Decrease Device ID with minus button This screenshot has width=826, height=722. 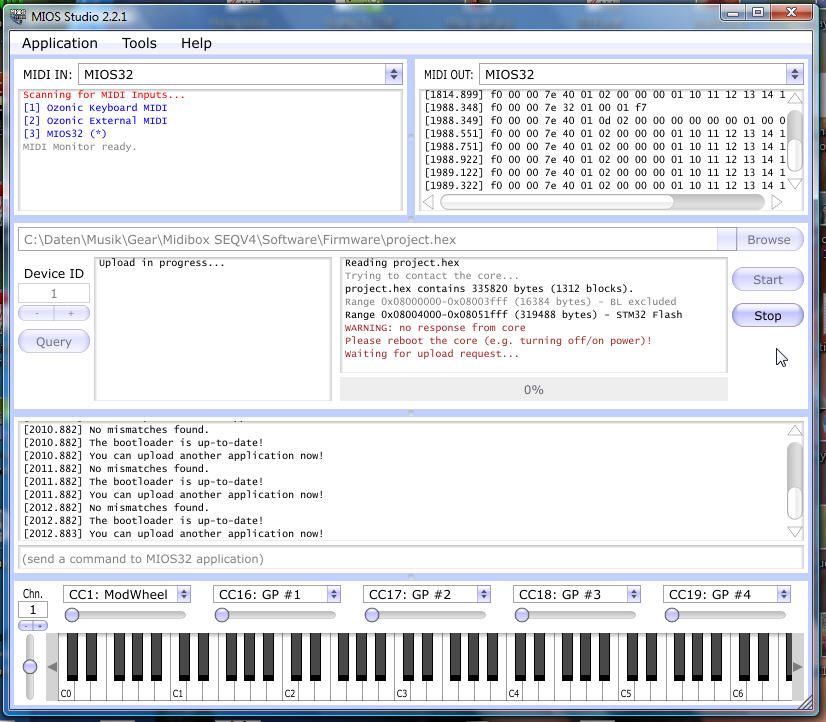click(36, 313)
